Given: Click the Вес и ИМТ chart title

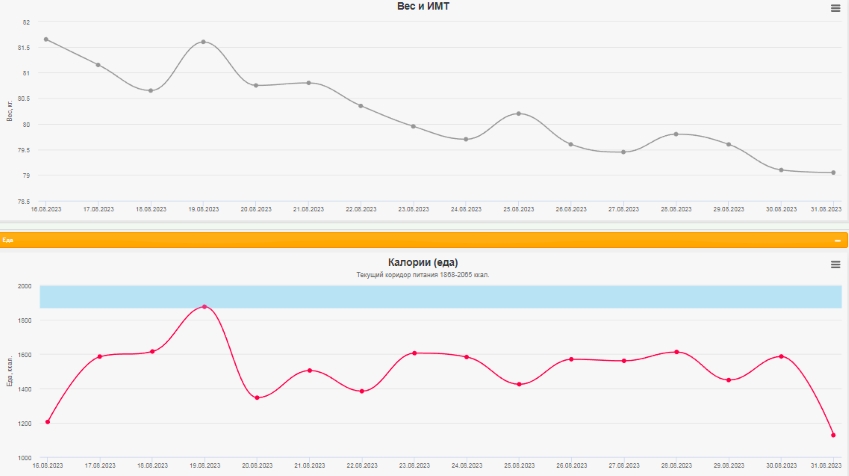Looking at the screenshot, I should click(x=423, y=6).
